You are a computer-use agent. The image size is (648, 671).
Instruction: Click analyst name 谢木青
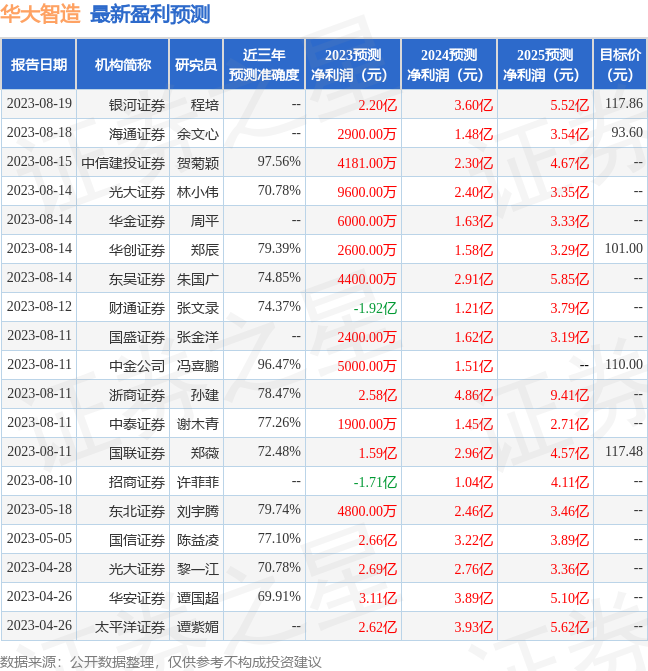198,424
